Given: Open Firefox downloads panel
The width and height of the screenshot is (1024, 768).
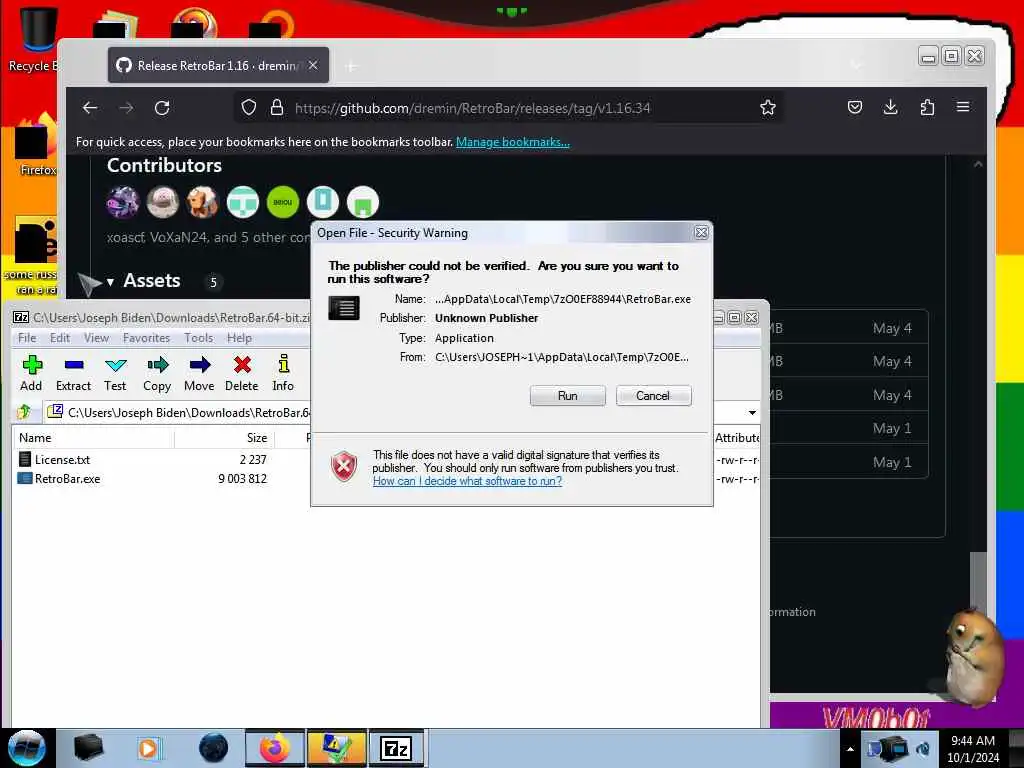Looking at the screenshot, I should click(890, 108).
